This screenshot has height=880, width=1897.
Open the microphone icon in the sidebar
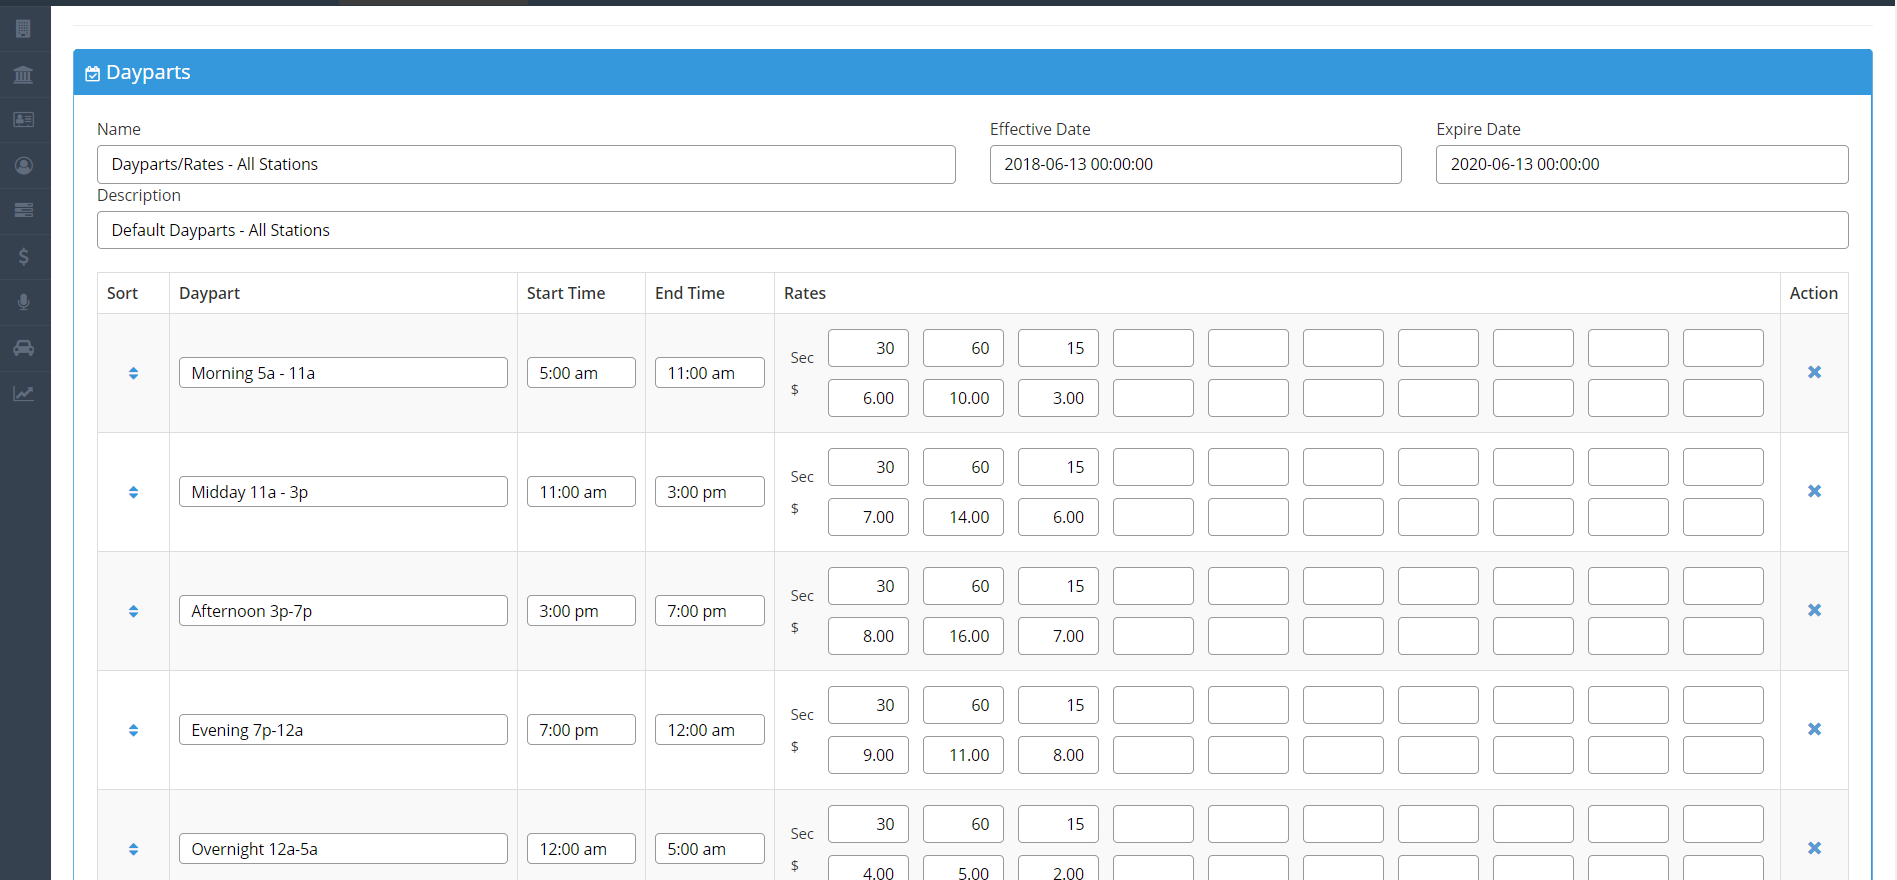tap(24, 302)
